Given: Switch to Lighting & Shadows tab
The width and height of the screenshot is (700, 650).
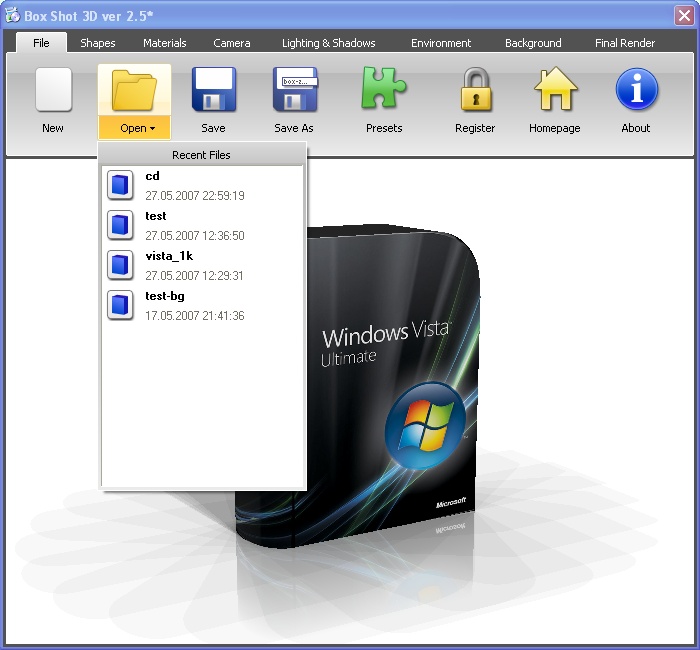Looking at the screenshot, I should (x=328, y=43).
